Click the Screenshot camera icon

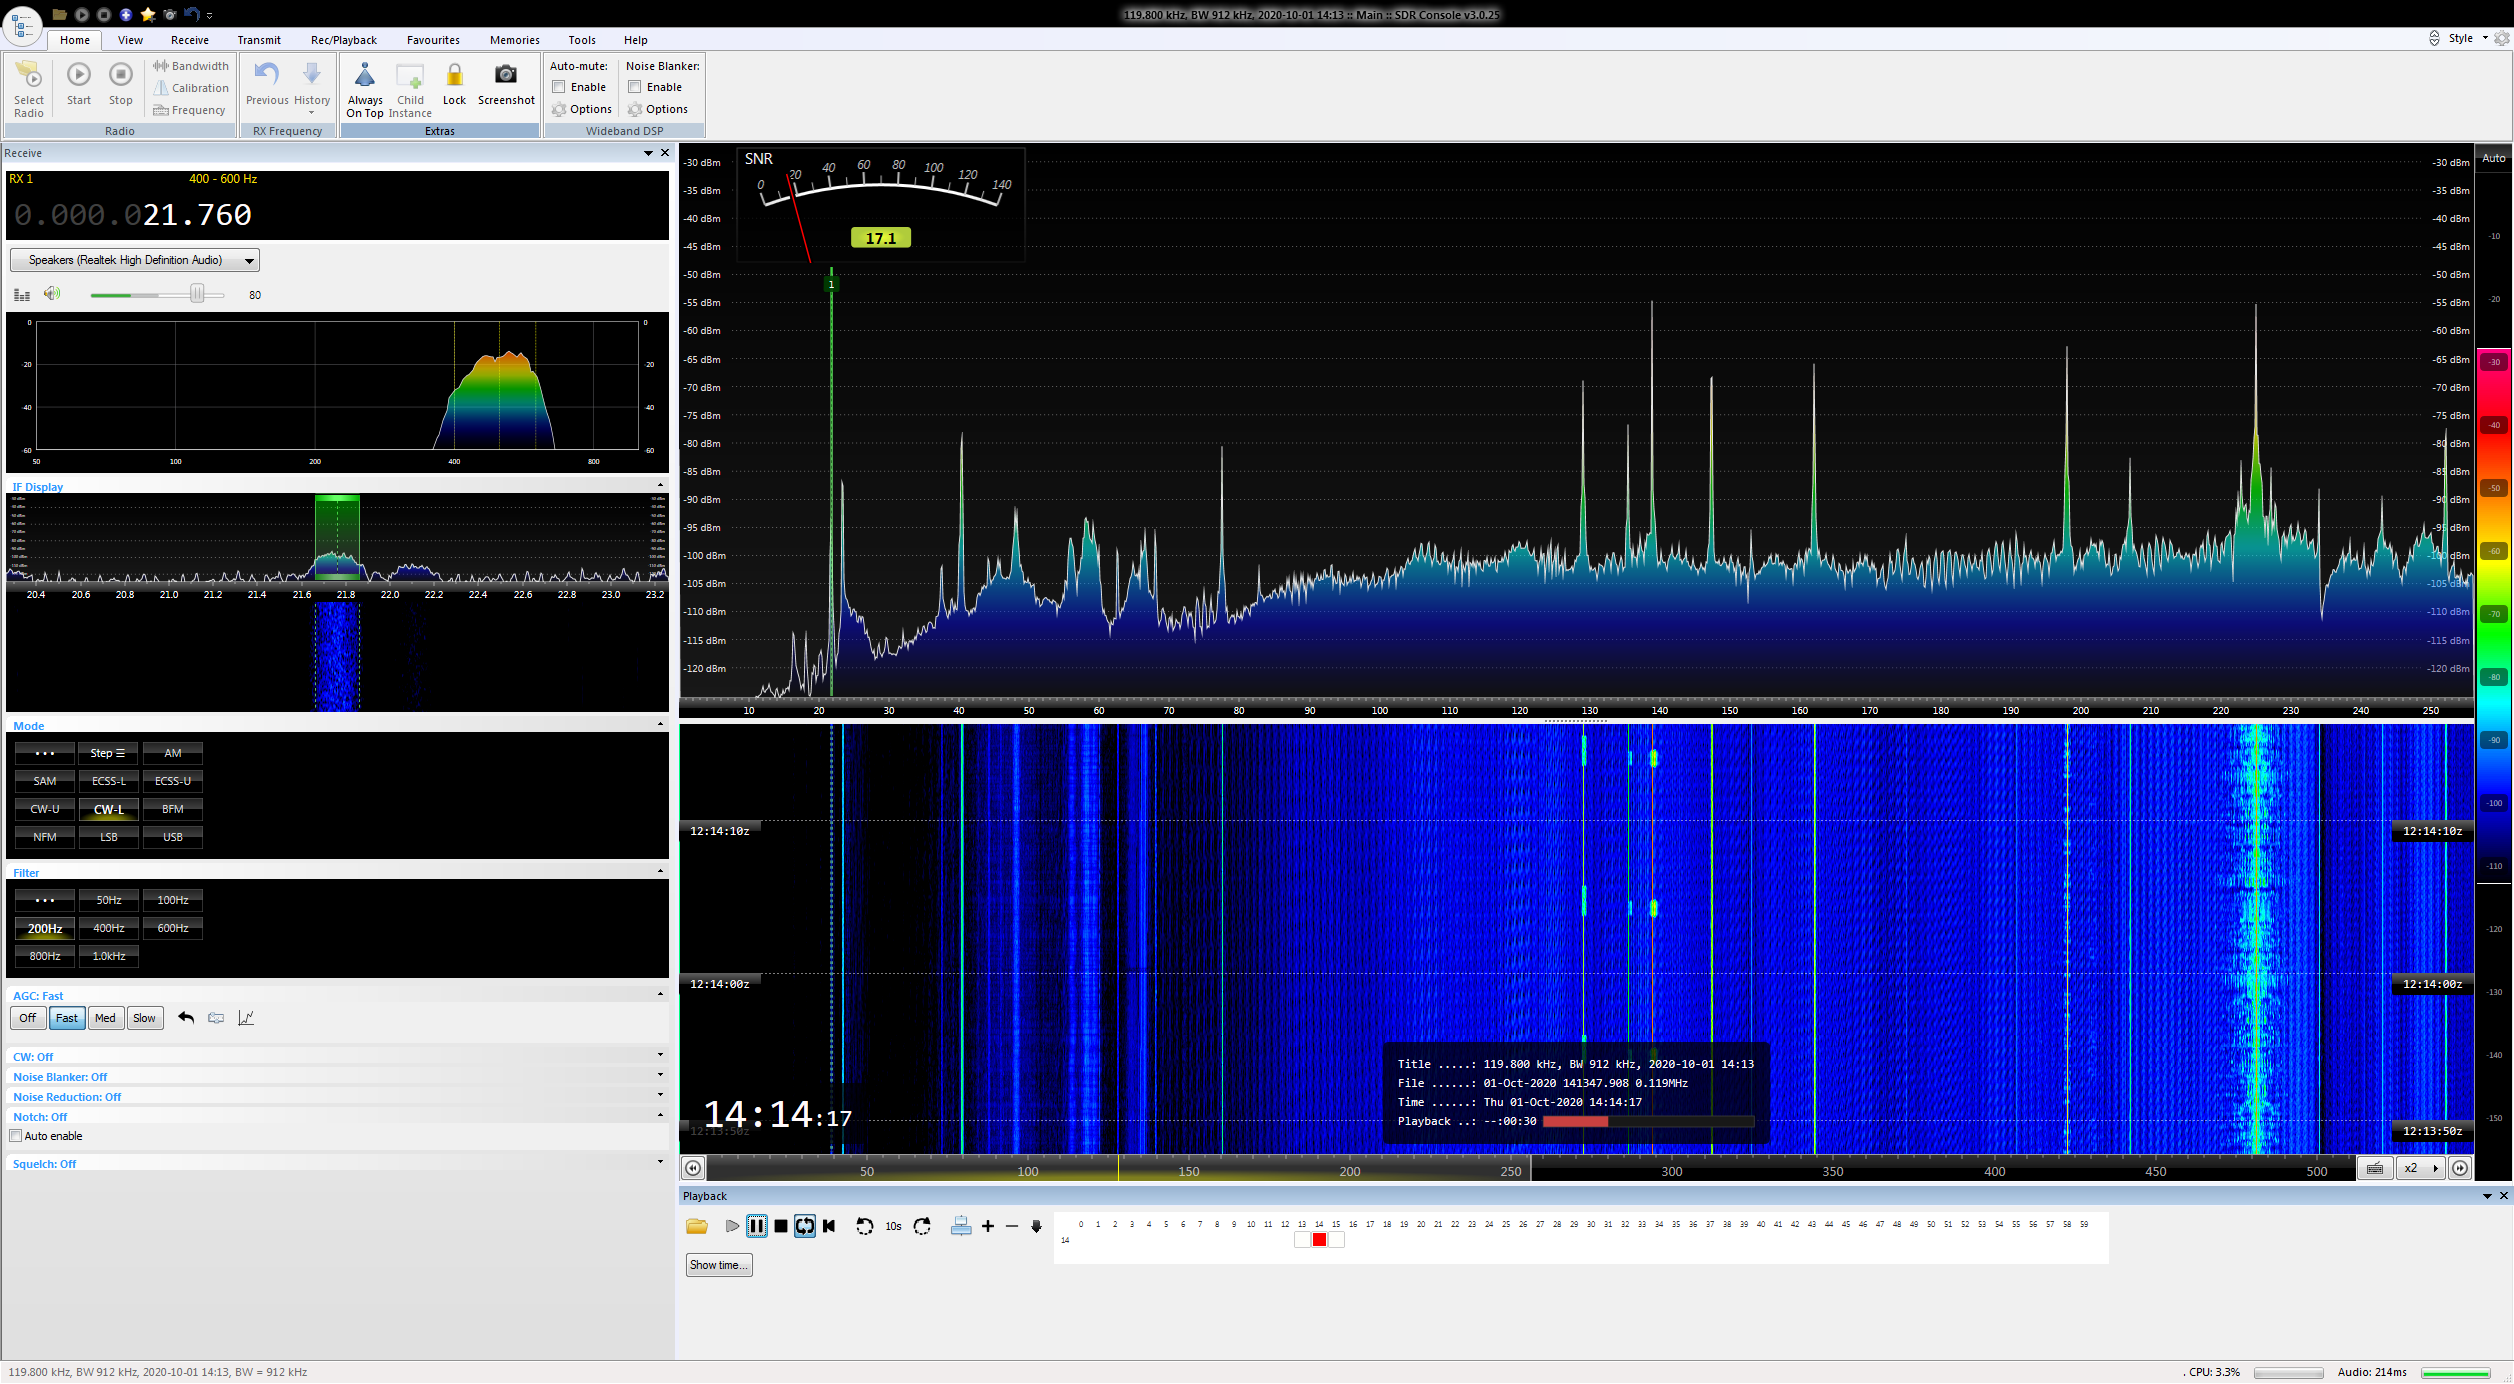point(506,75)
